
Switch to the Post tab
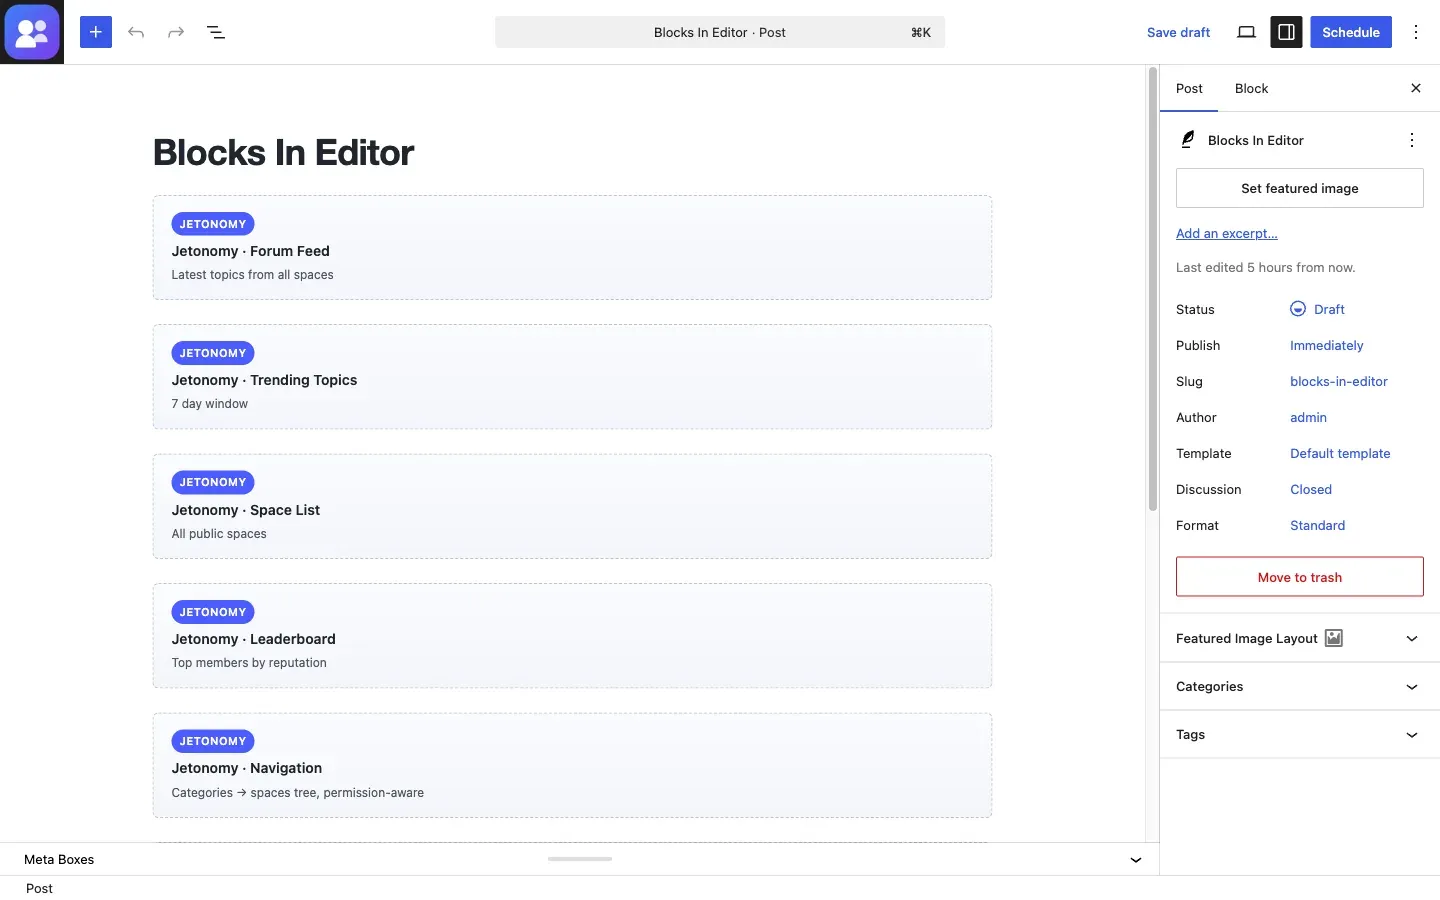[x=1189, y=88]
